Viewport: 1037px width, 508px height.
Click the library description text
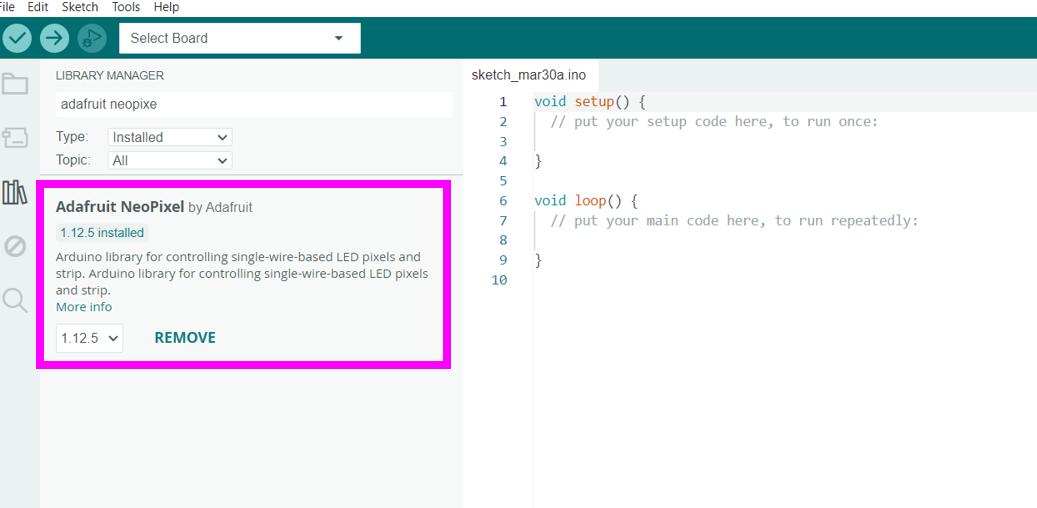tap(242, 273)
